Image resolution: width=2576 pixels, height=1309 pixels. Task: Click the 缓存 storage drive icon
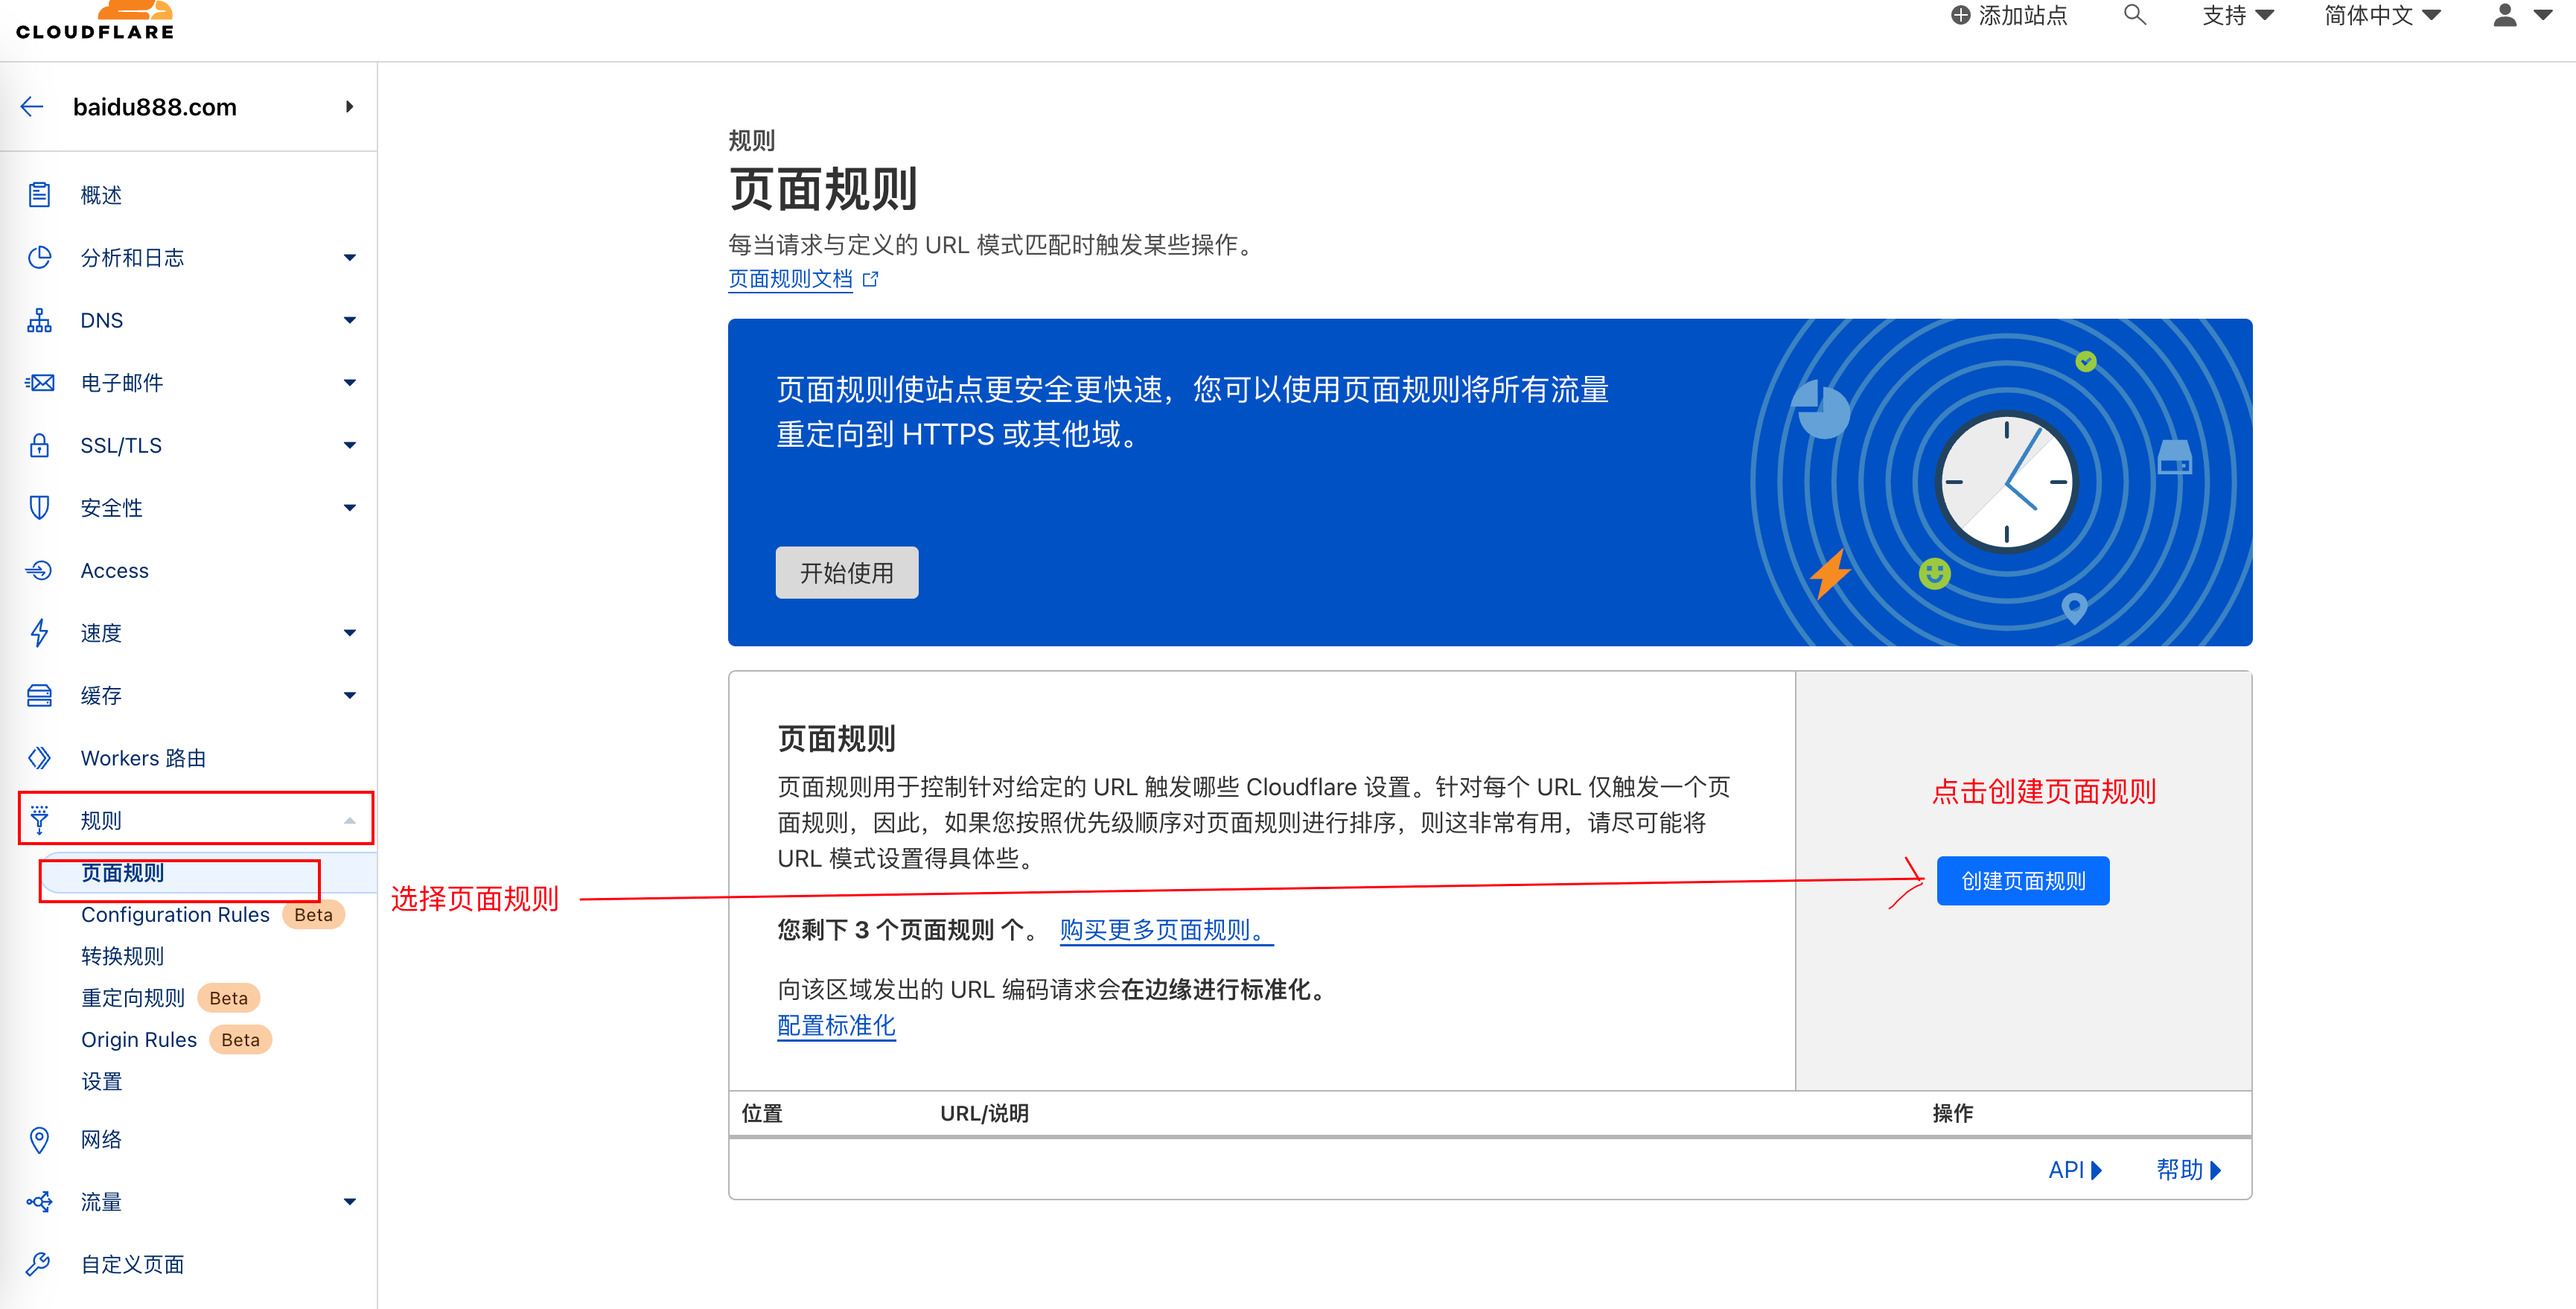39,696
